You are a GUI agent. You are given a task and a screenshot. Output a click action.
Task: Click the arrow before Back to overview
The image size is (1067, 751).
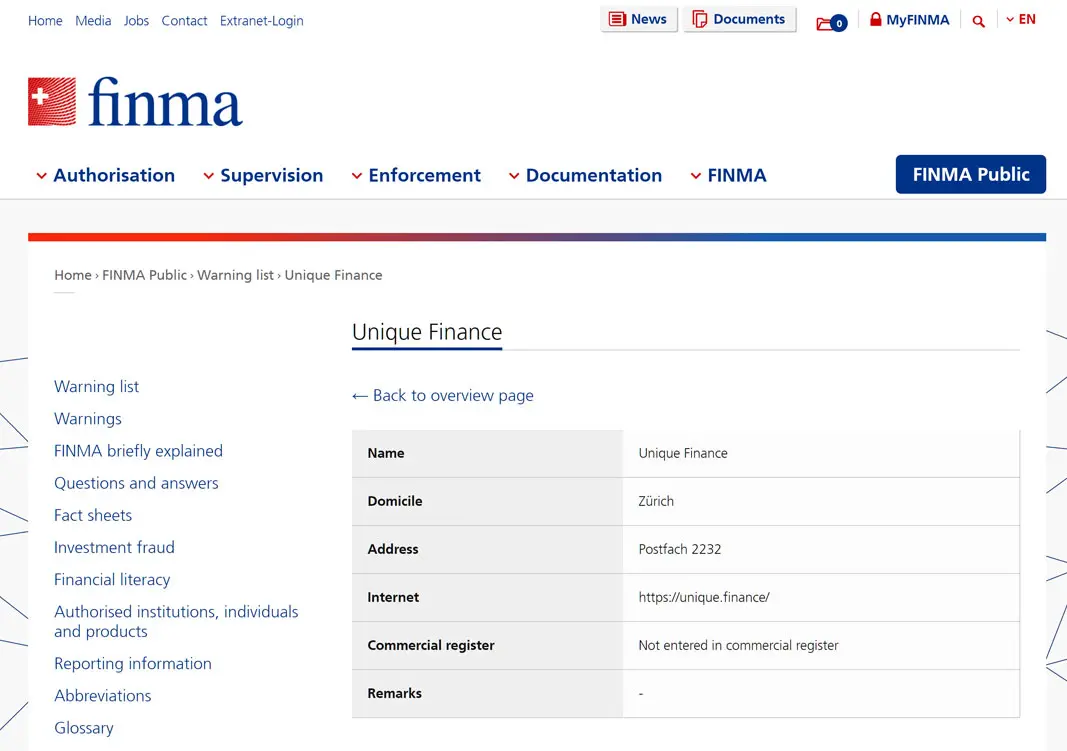point(359,396)
